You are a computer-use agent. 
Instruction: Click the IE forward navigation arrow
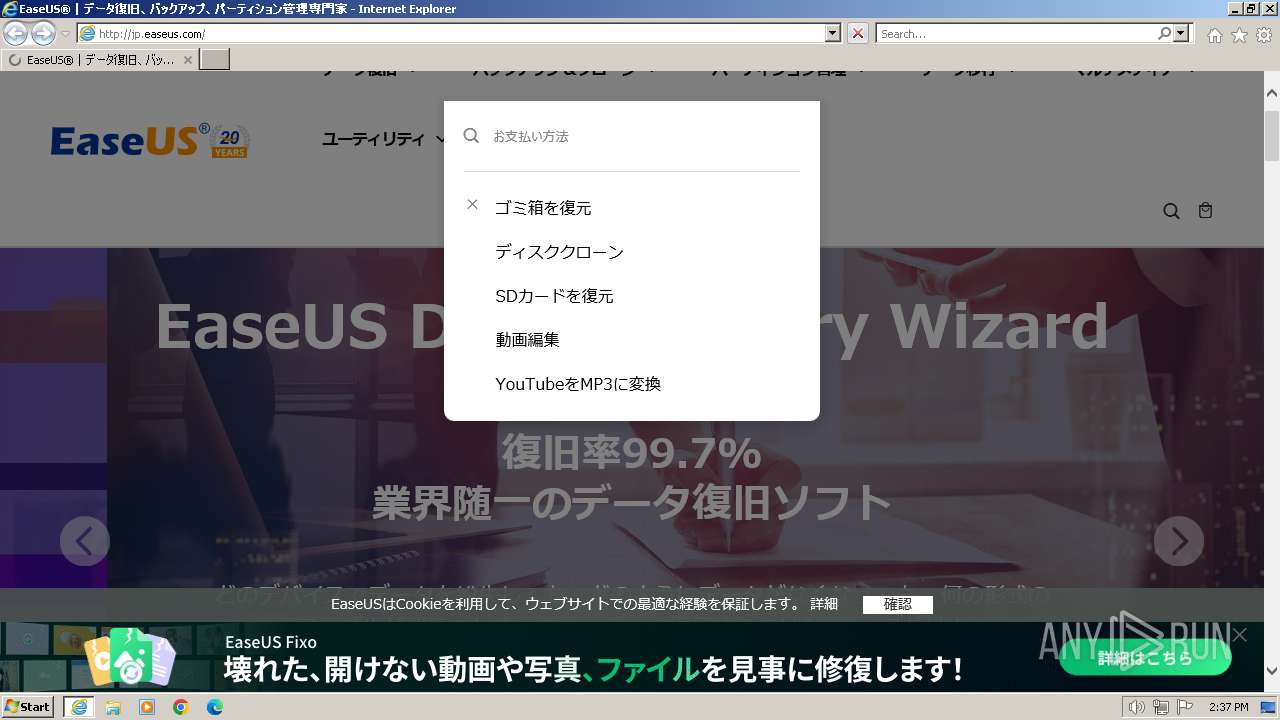(x=43, y=34)
